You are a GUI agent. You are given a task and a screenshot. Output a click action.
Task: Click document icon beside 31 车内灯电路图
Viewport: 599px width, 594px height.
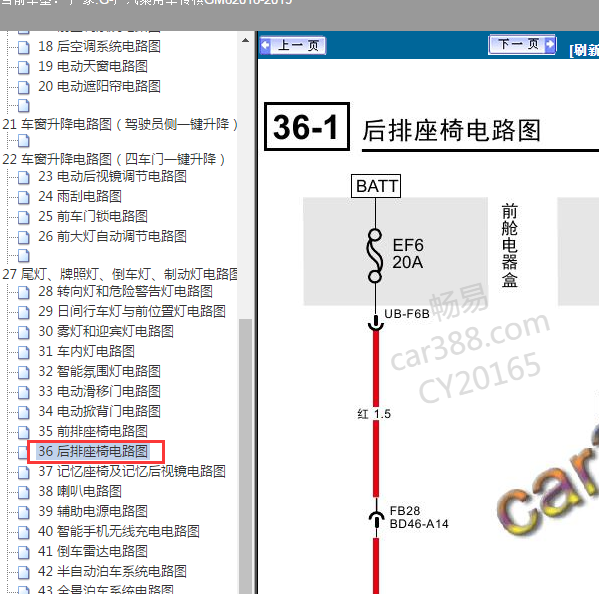point(24,352)
